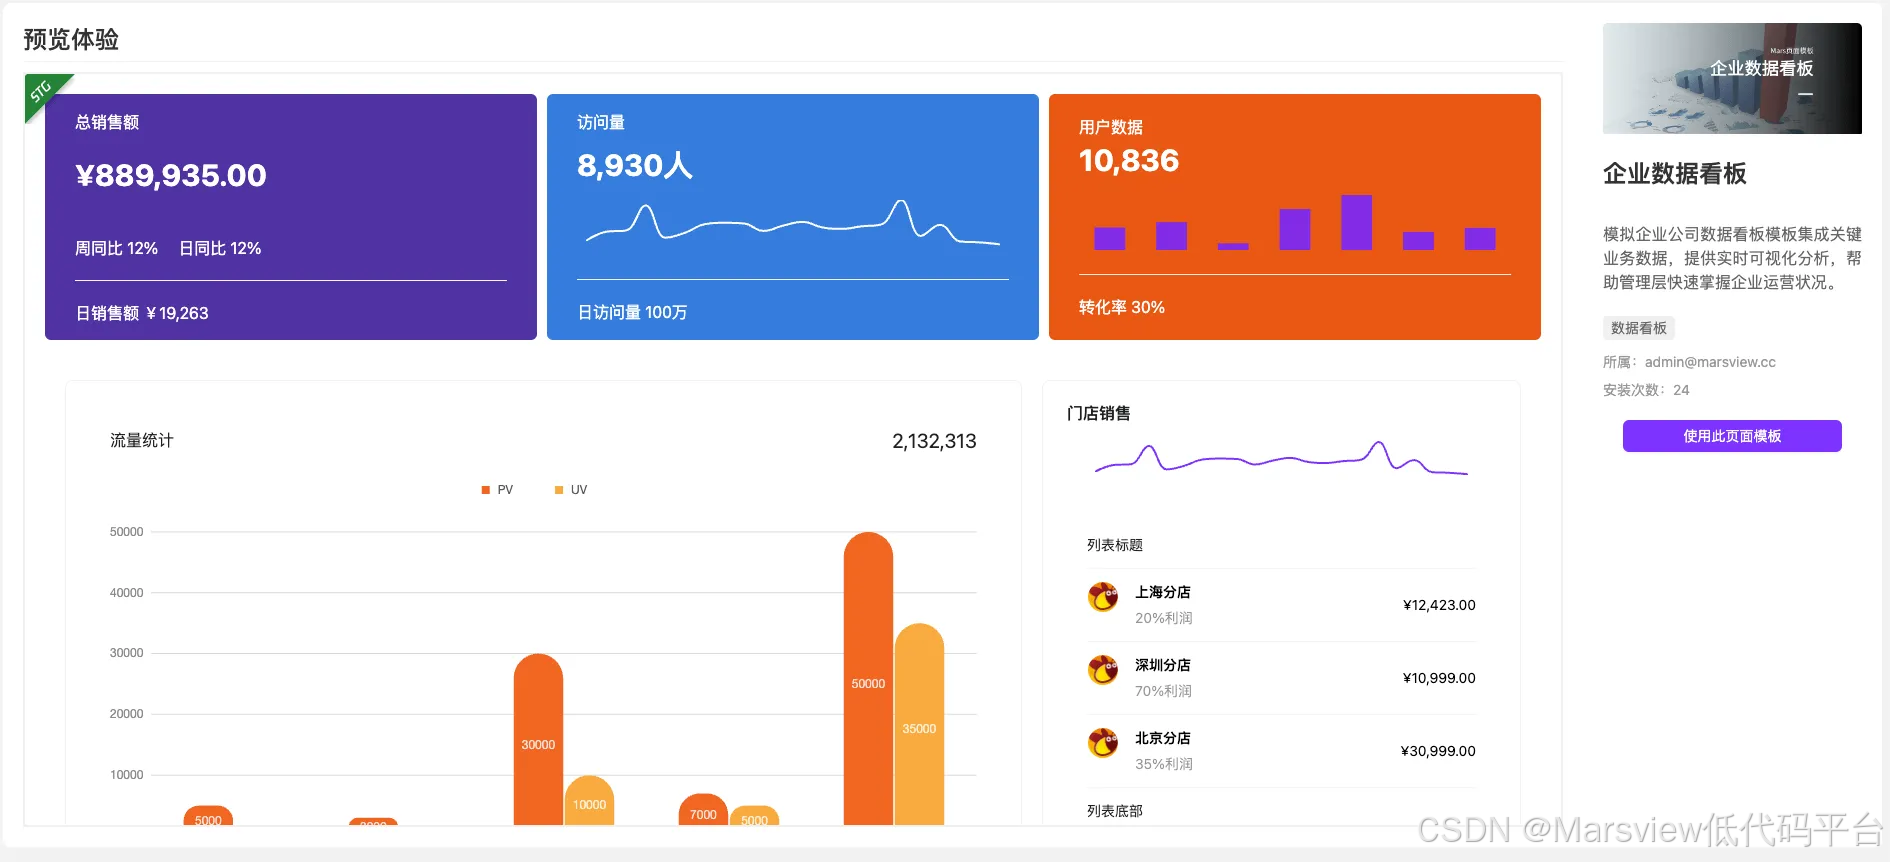Click the 列表底部 list footer
The height and width of the screenshot is (862, 1890).
pos(1115,811)
